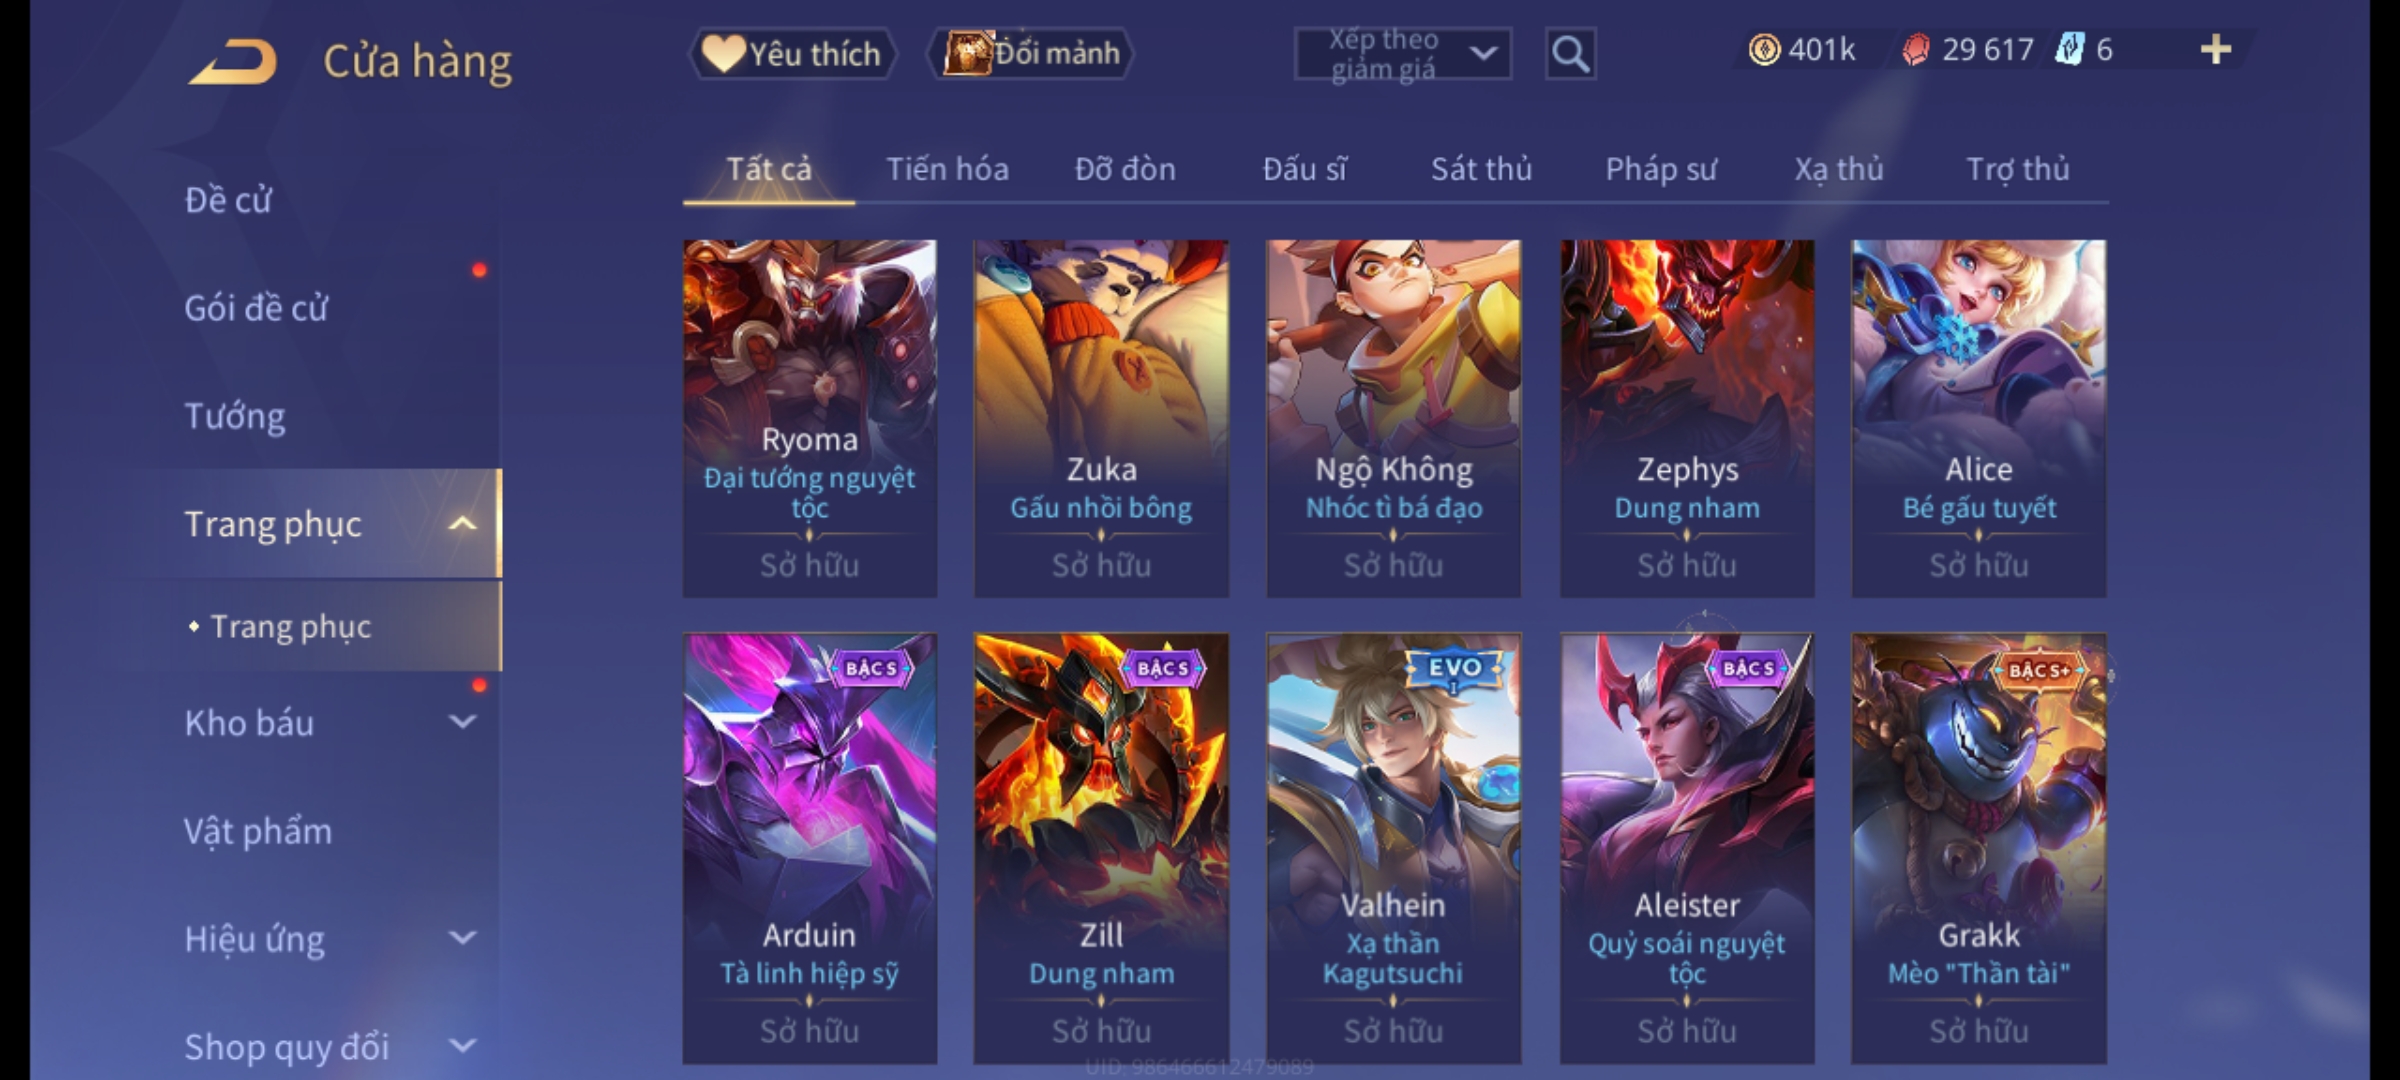Collapse the Trang phục sidebar section

462,524
